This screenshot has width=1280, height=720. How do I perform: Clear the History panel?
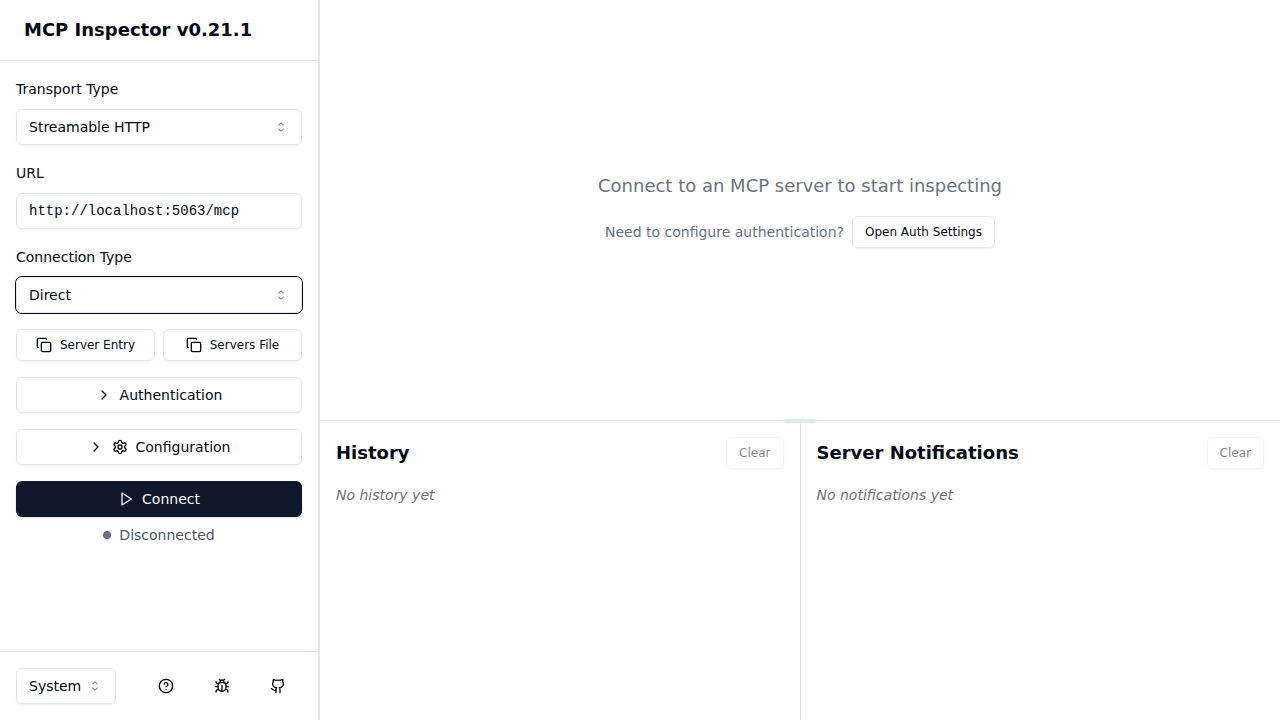pyautogui.click(x=754, y=452)
